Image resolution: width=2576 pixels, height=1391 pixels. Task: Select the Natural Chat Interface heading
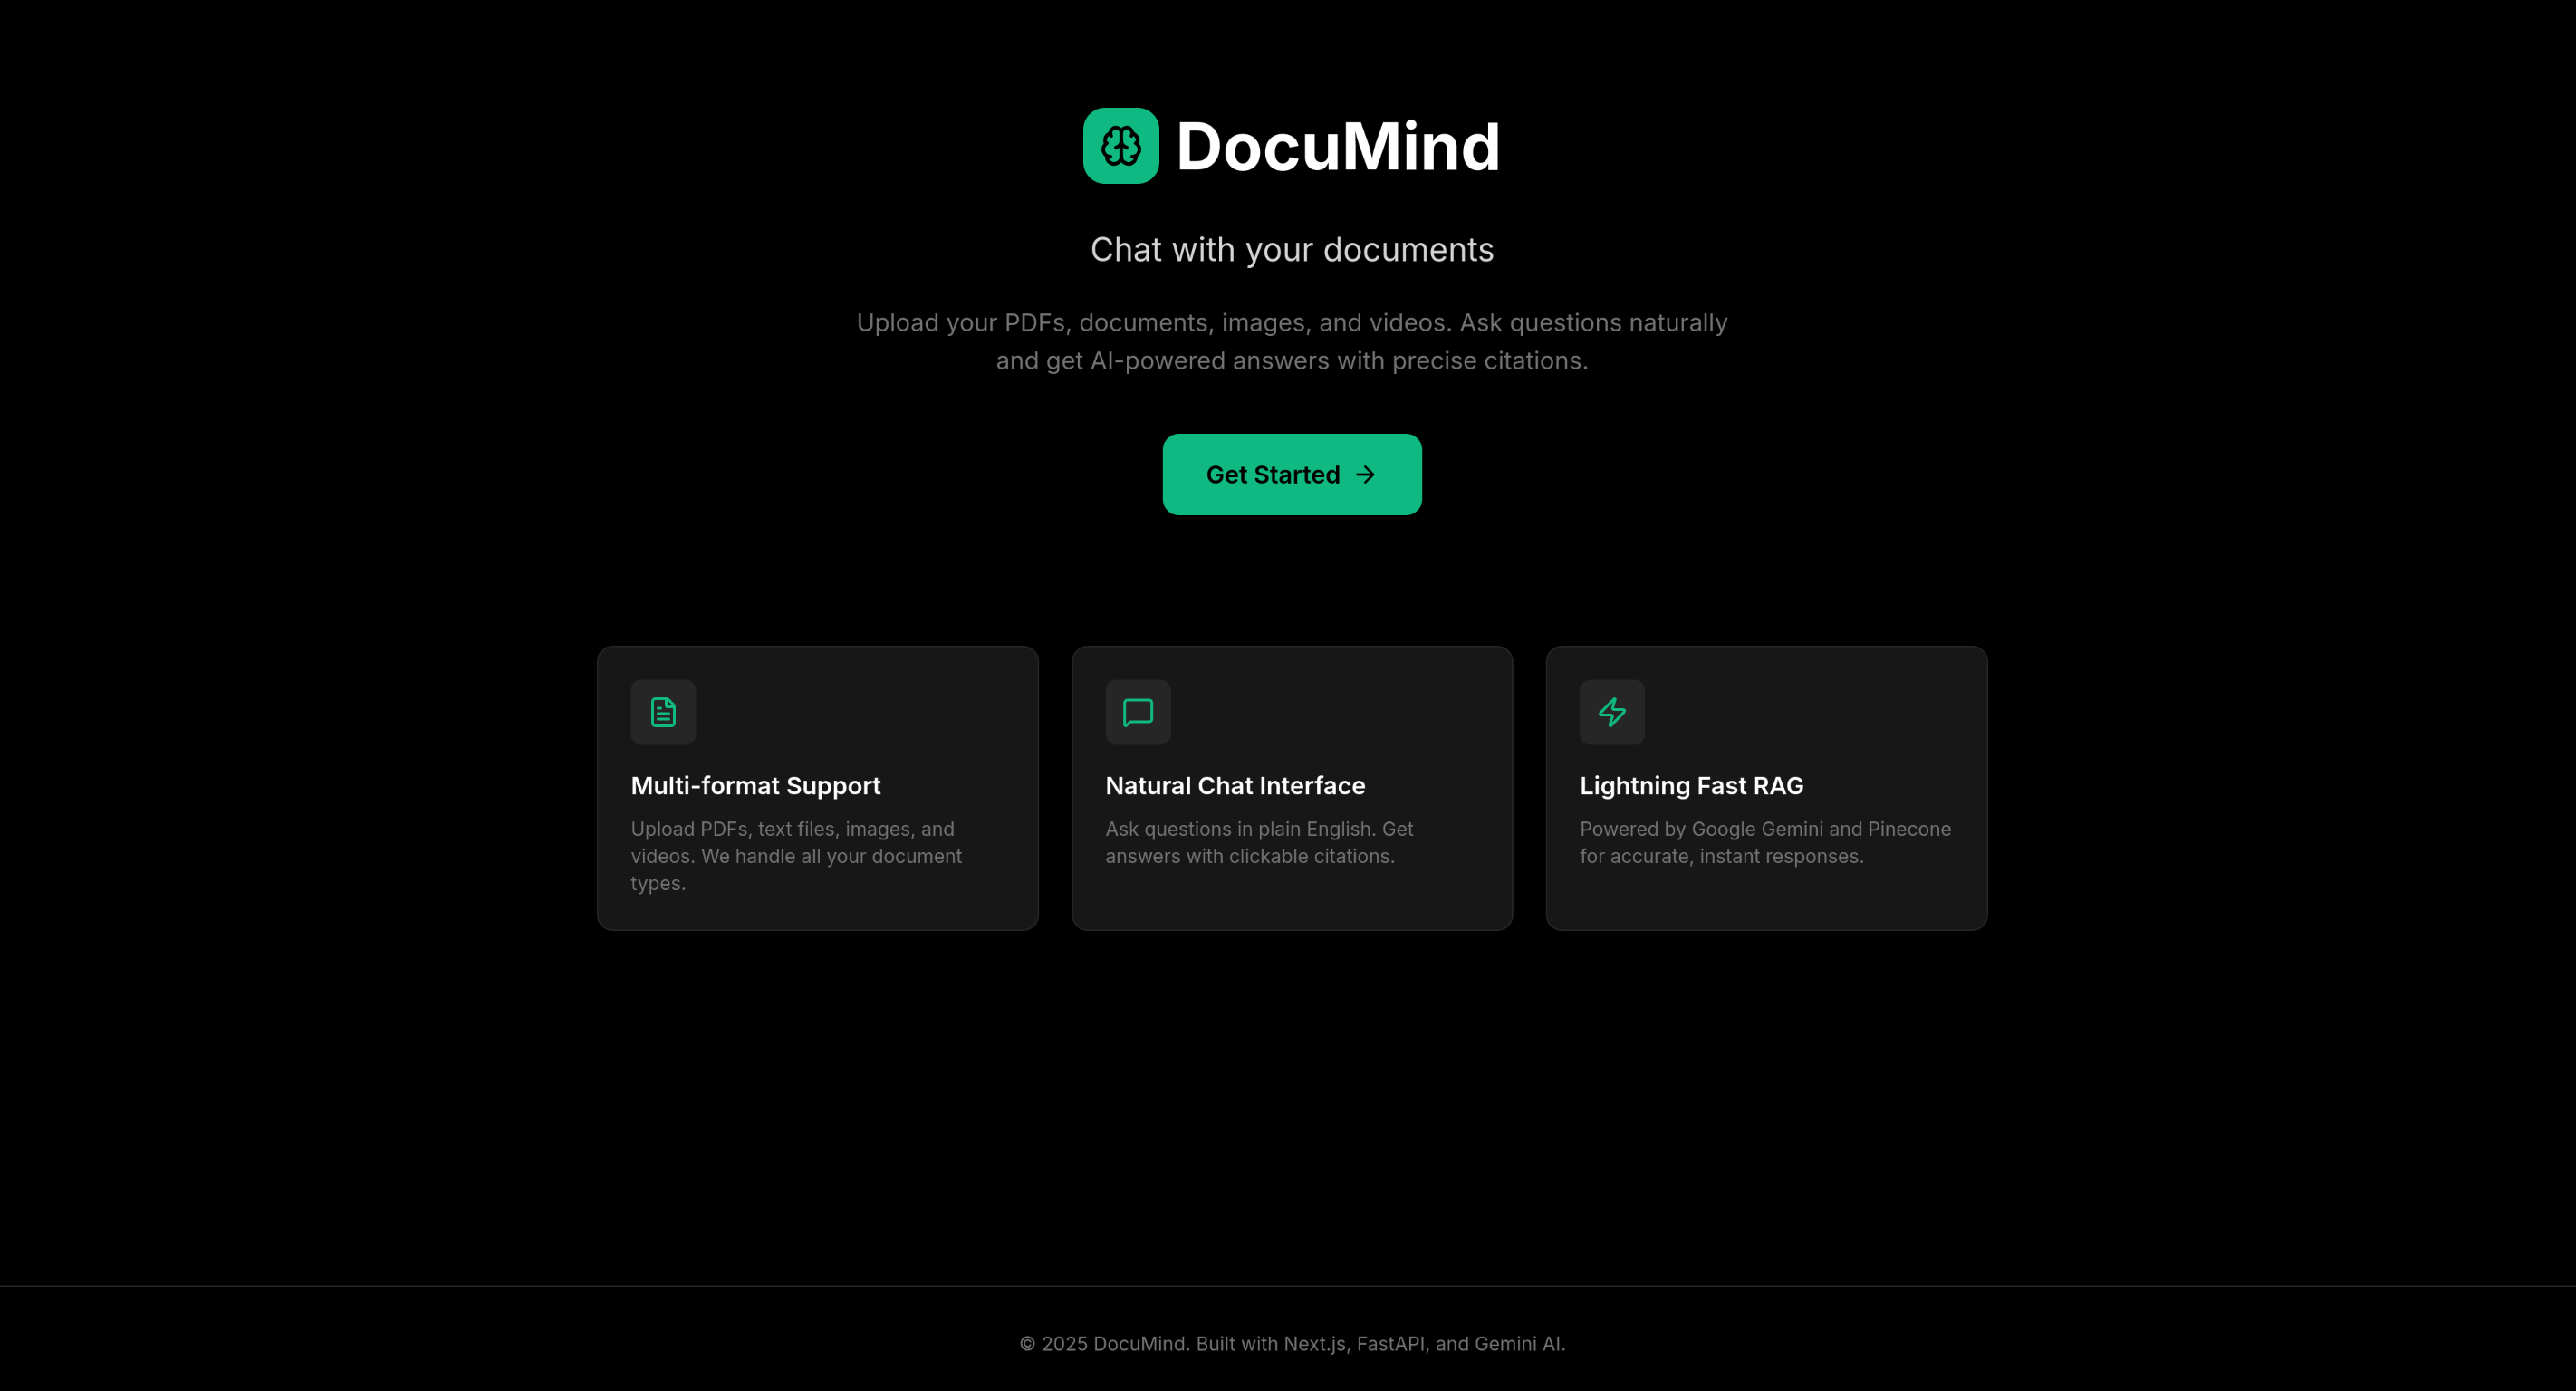tap(1234, 786)
